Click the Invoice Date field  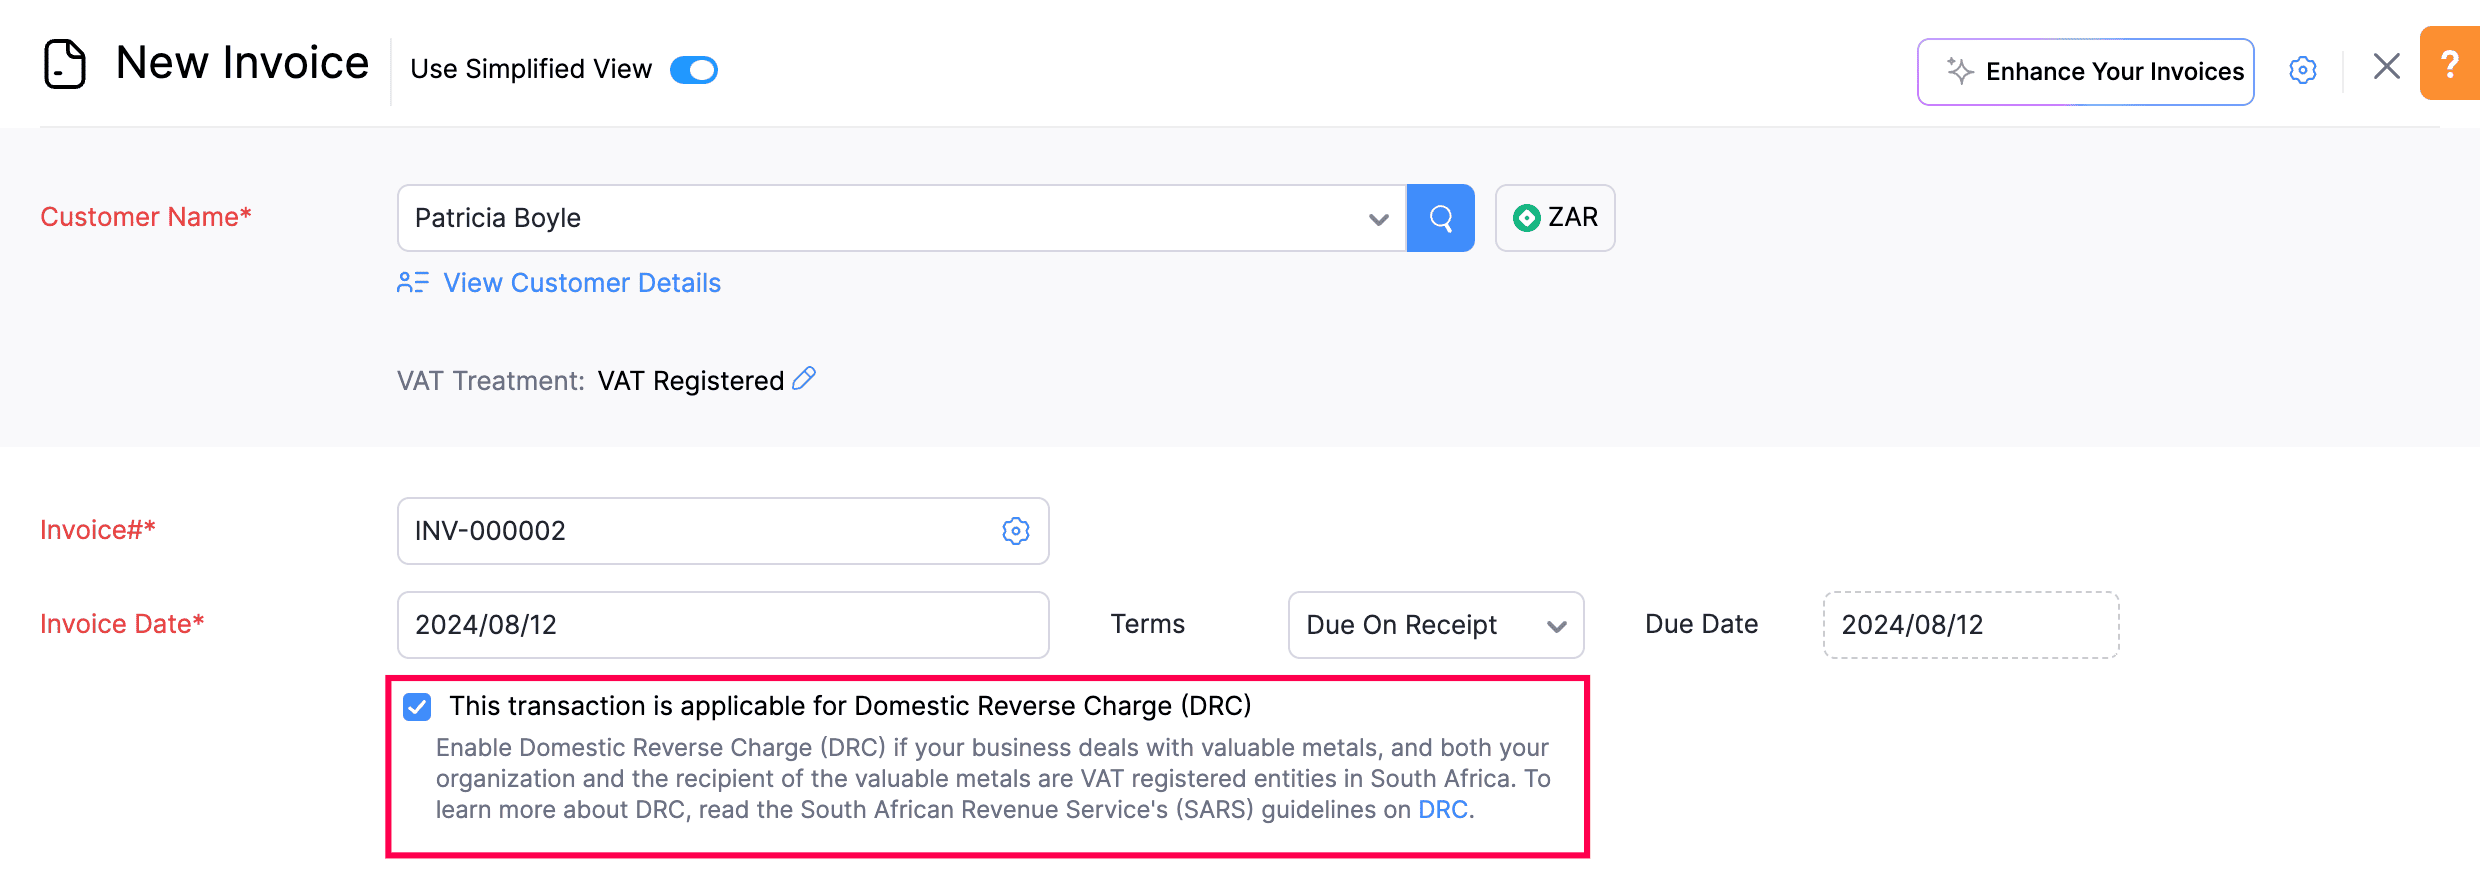point(722,625)
